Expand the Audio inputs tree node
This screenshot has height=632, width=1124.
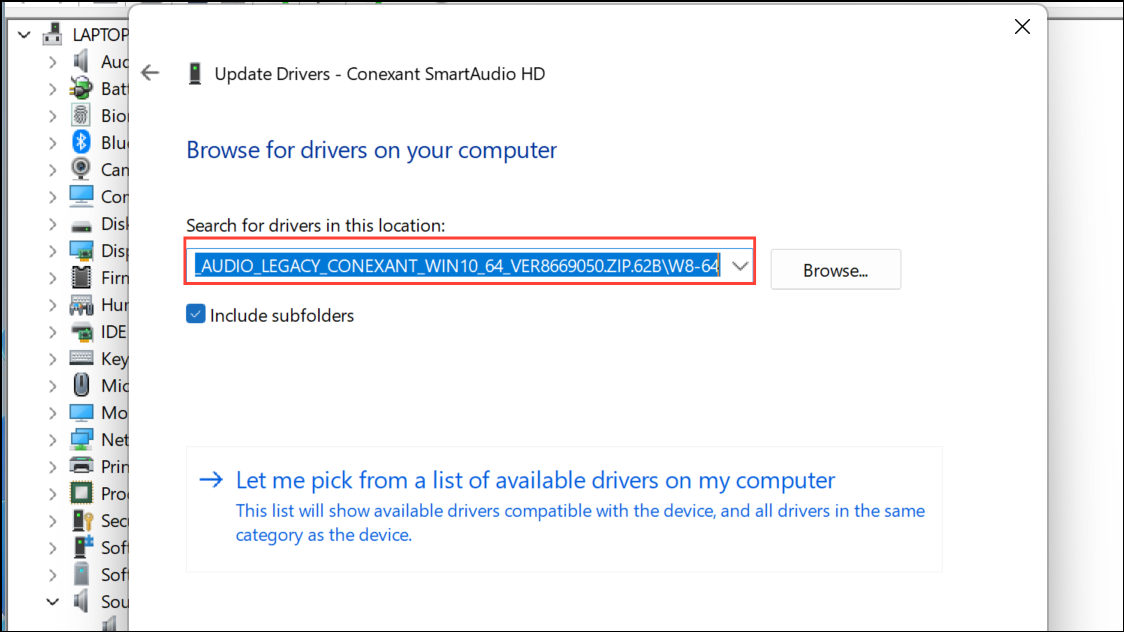pyautogui.click(x=52, y=62)
